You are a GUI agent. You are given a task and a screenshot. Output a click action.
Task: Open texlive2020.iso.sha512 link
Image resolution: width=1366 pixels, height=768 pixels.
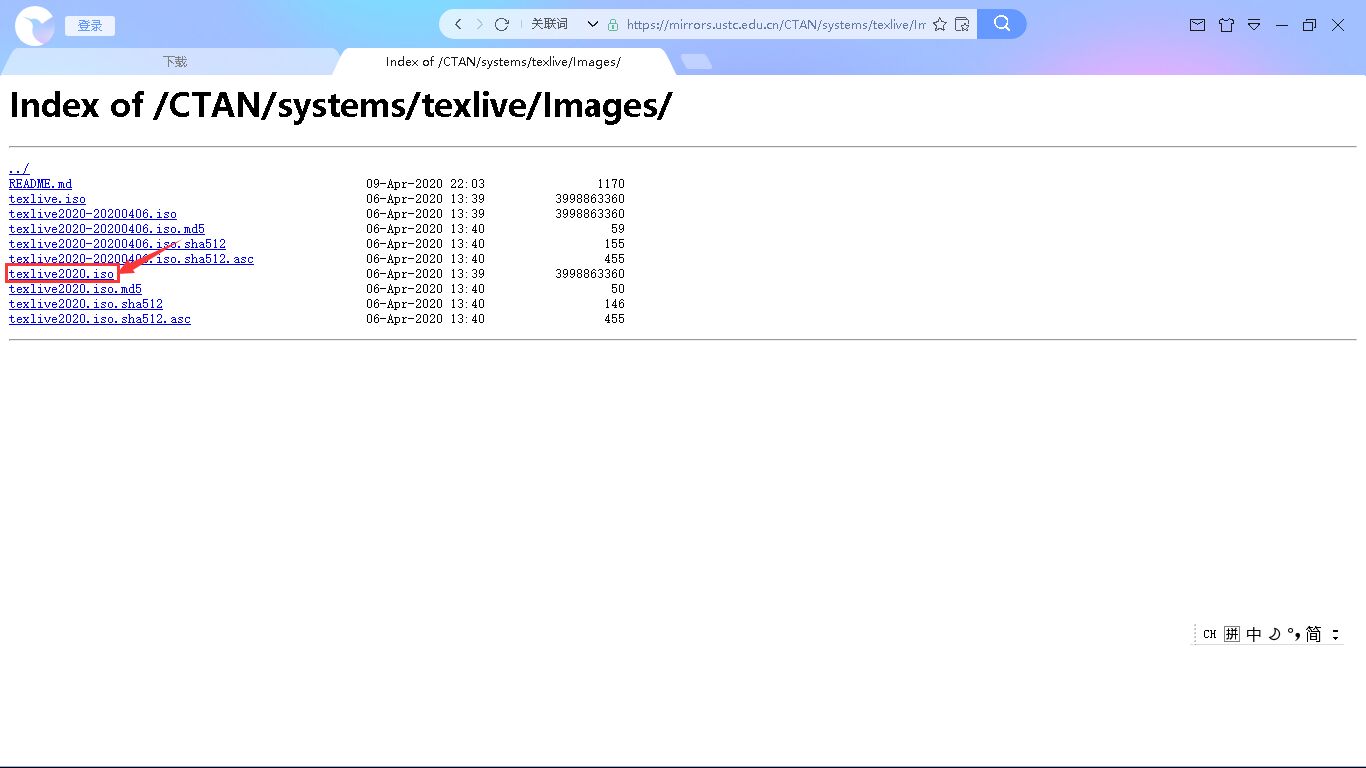(86, 304)
